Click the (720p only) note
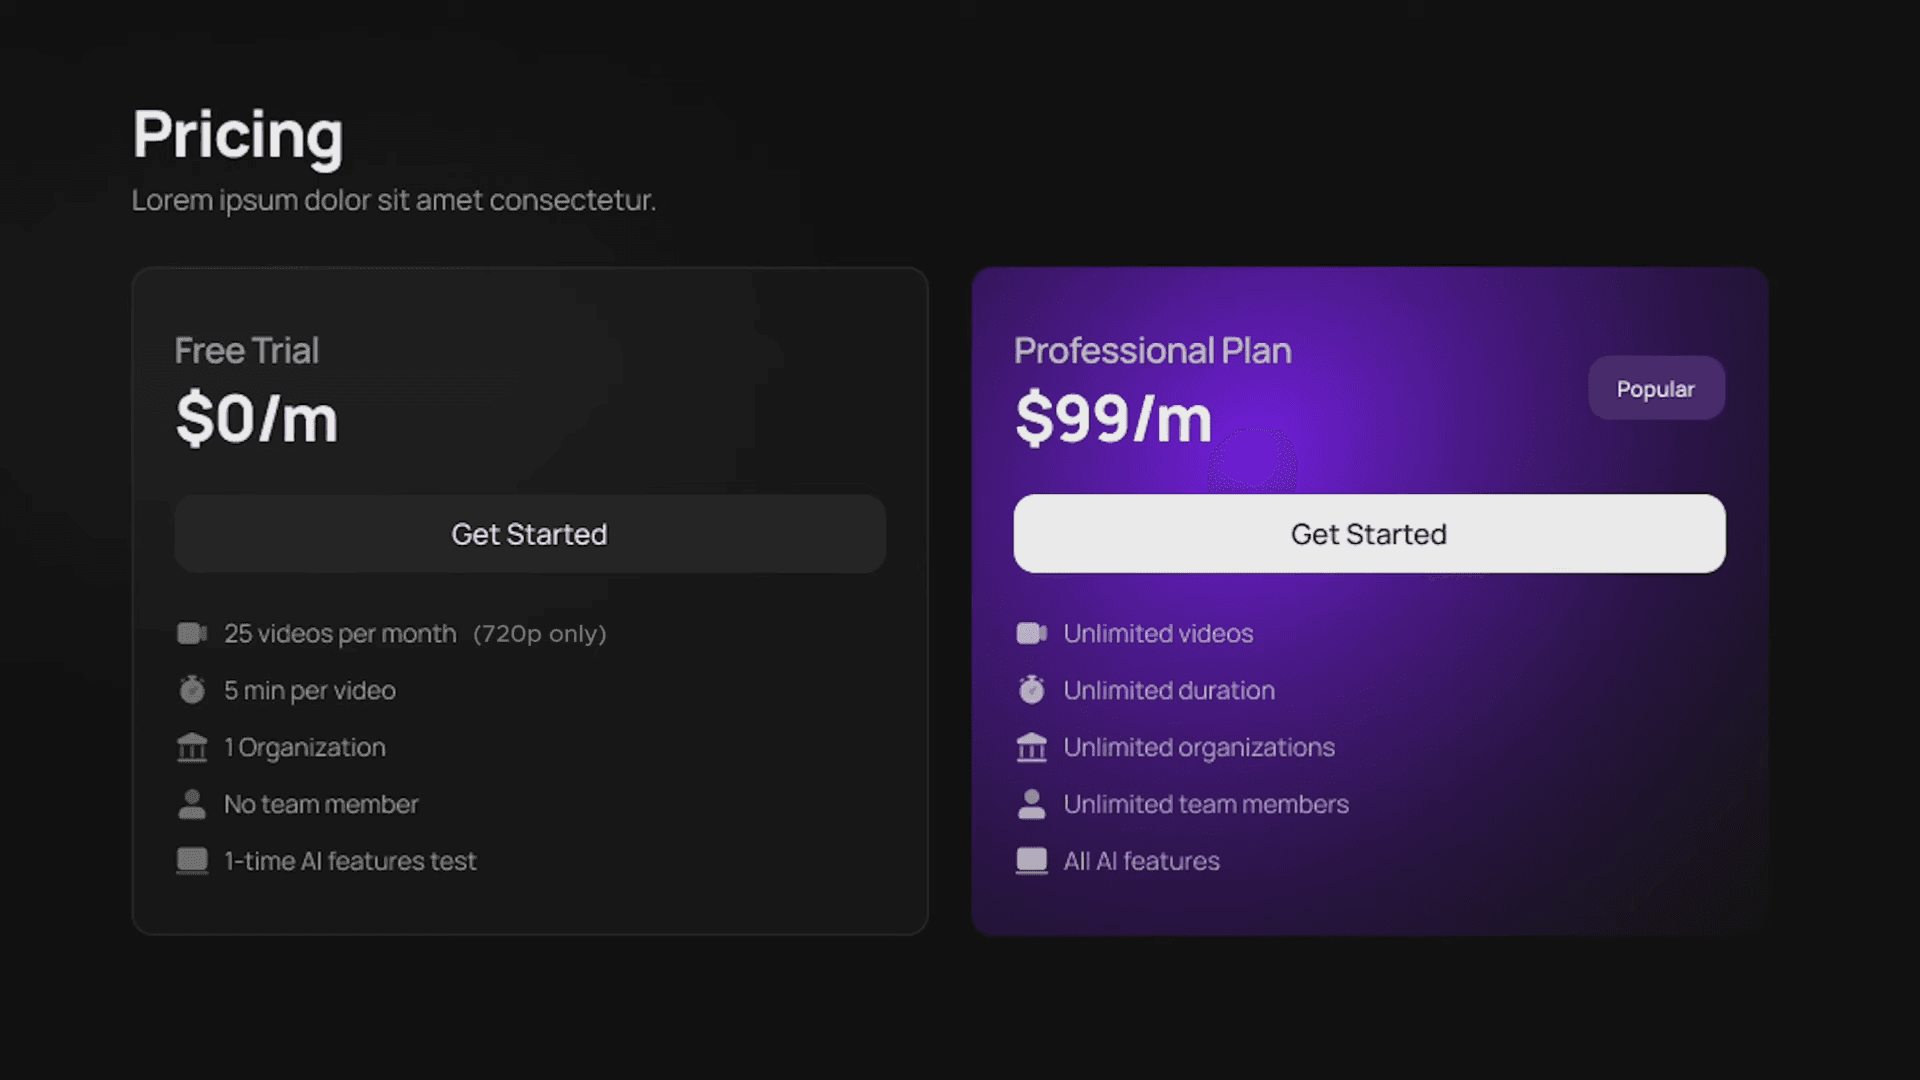The width and height of the screenshot is (1920, 1080). (x=539, y=634)
